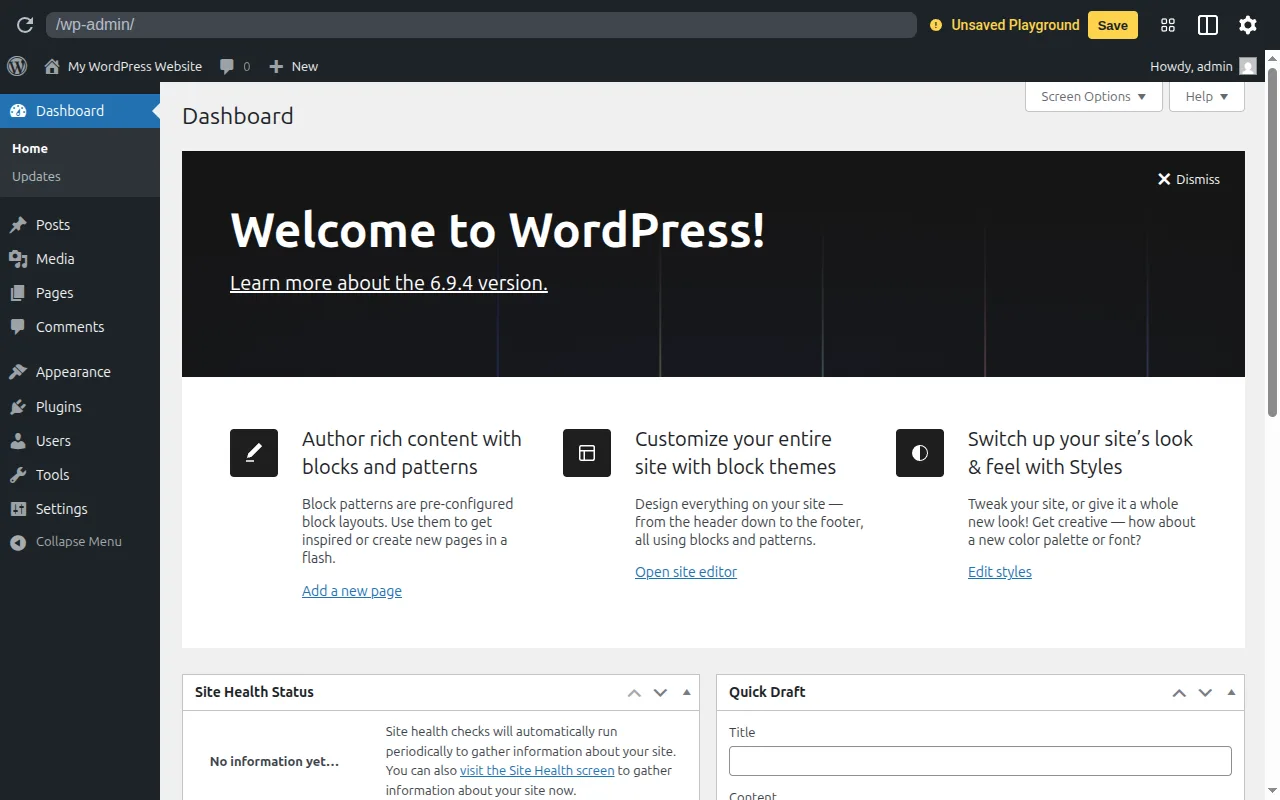
Task: Open the Help dropdown
Action: click(x=1206, y=96)
